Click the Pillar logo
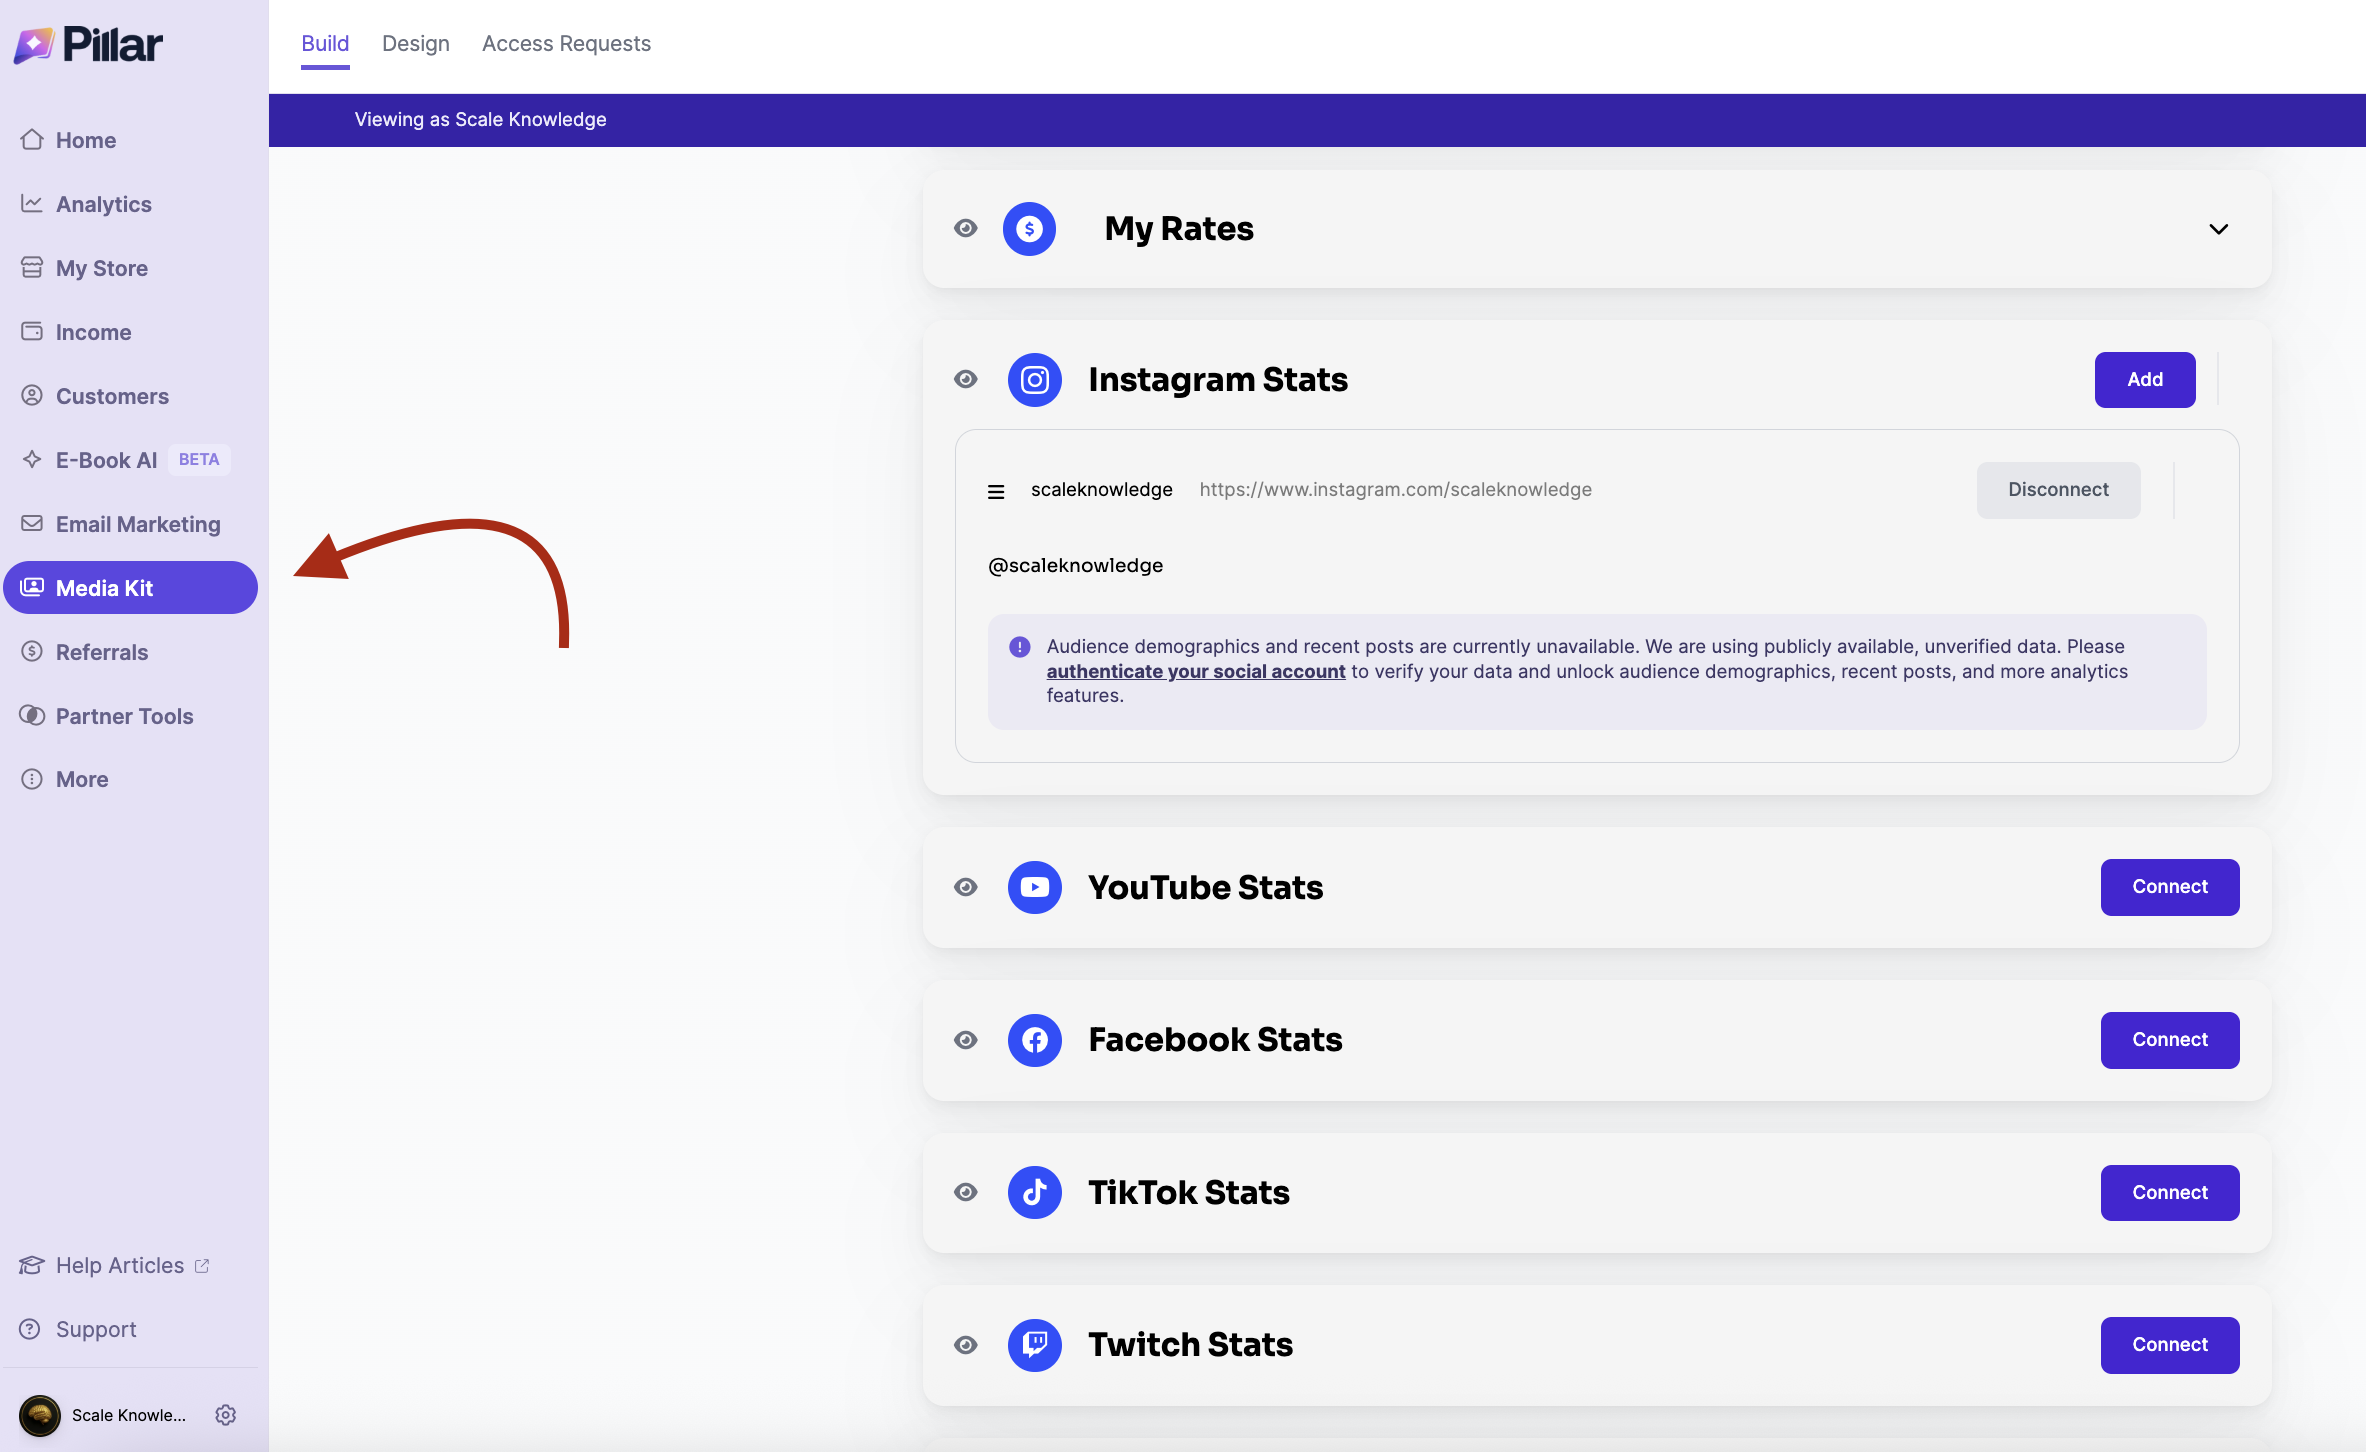Screen dimensions: 2366x1452 click(88, 44)
